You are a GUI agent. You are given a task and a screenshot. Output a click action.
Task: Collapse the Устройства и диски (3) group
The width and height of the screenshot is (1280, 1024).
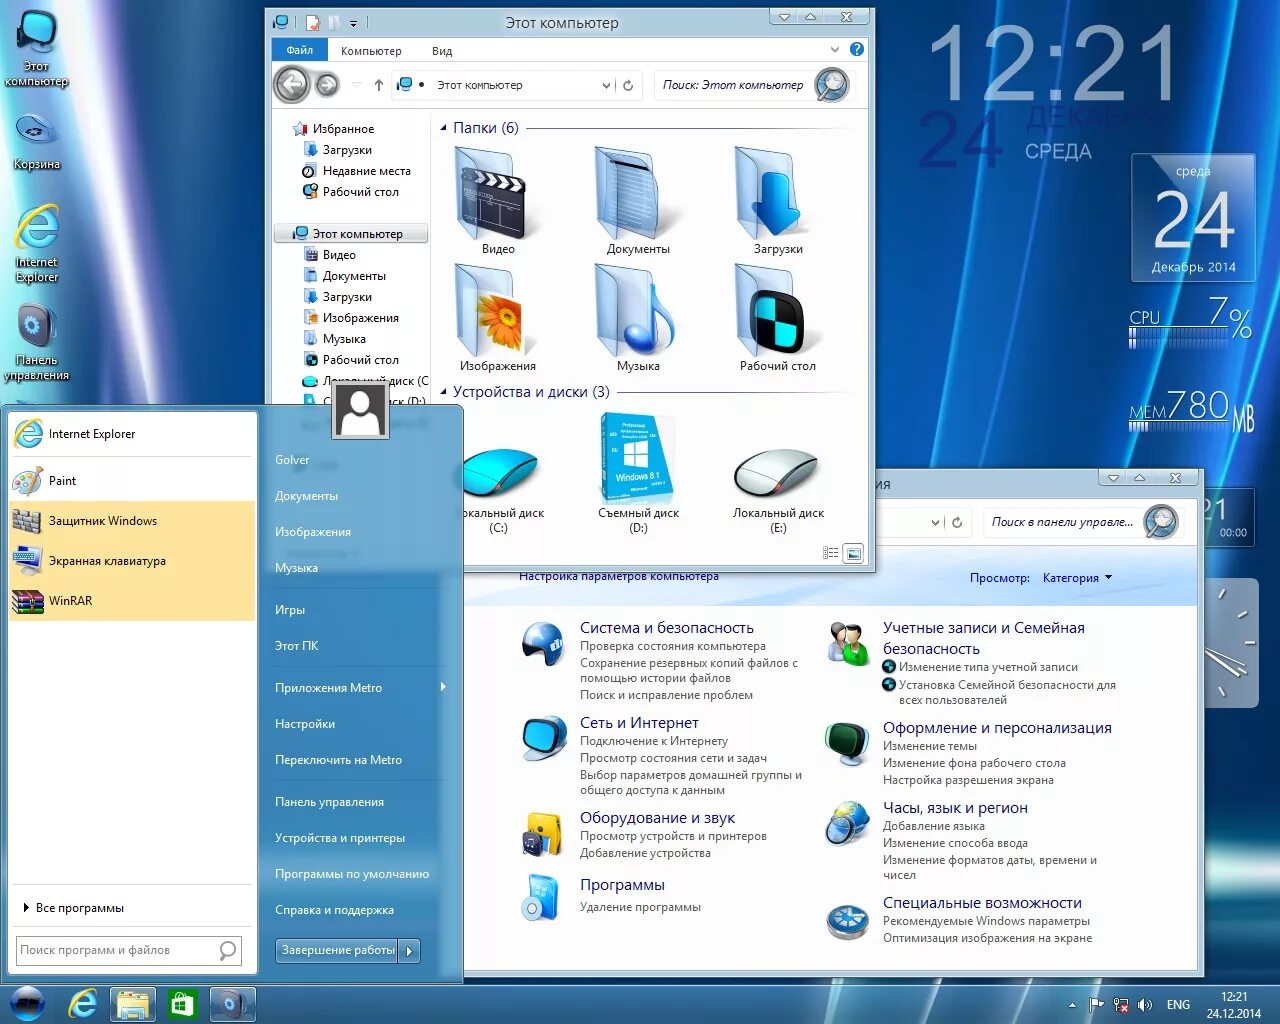444,392
